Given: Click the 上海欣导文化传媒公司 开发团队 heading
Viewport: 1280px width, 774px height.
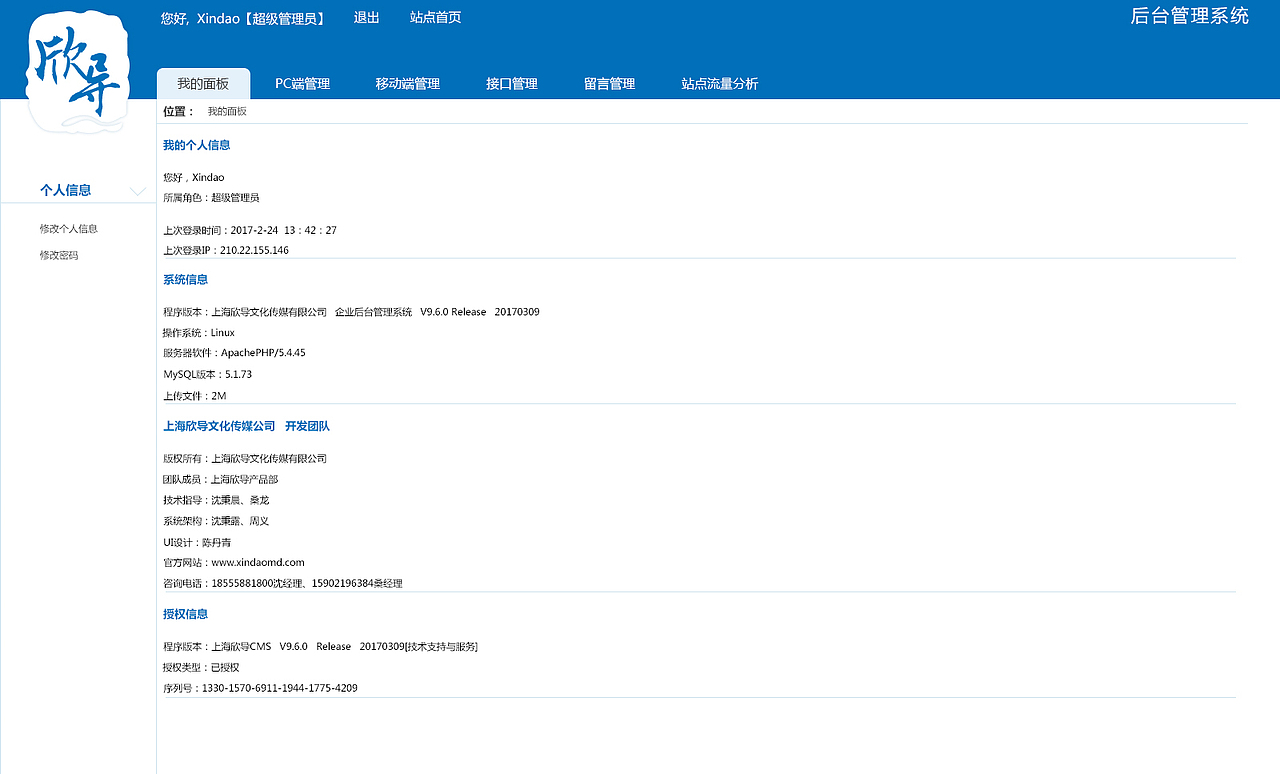Looking at the screenshot, I should [246, 426].
